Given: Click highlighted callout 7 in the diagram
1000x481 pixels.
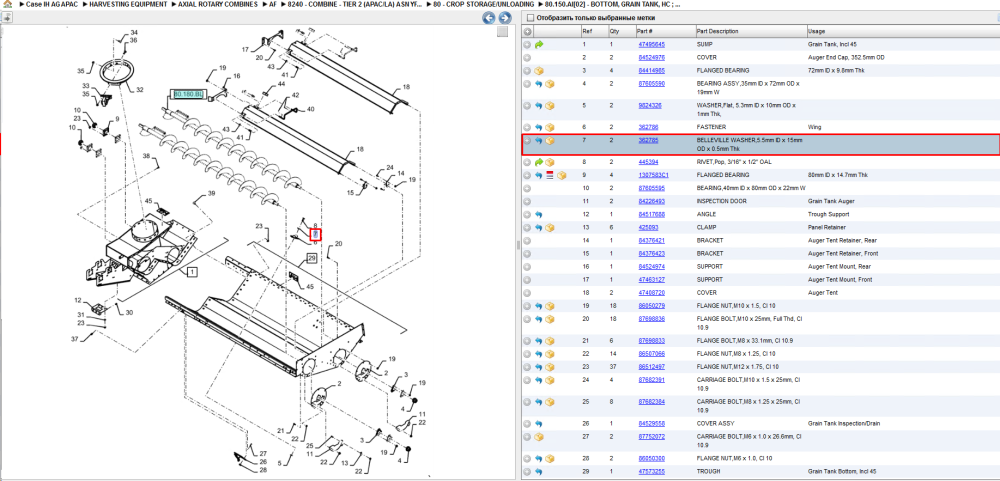Looking at the screenshot, I should pos(315,235).
